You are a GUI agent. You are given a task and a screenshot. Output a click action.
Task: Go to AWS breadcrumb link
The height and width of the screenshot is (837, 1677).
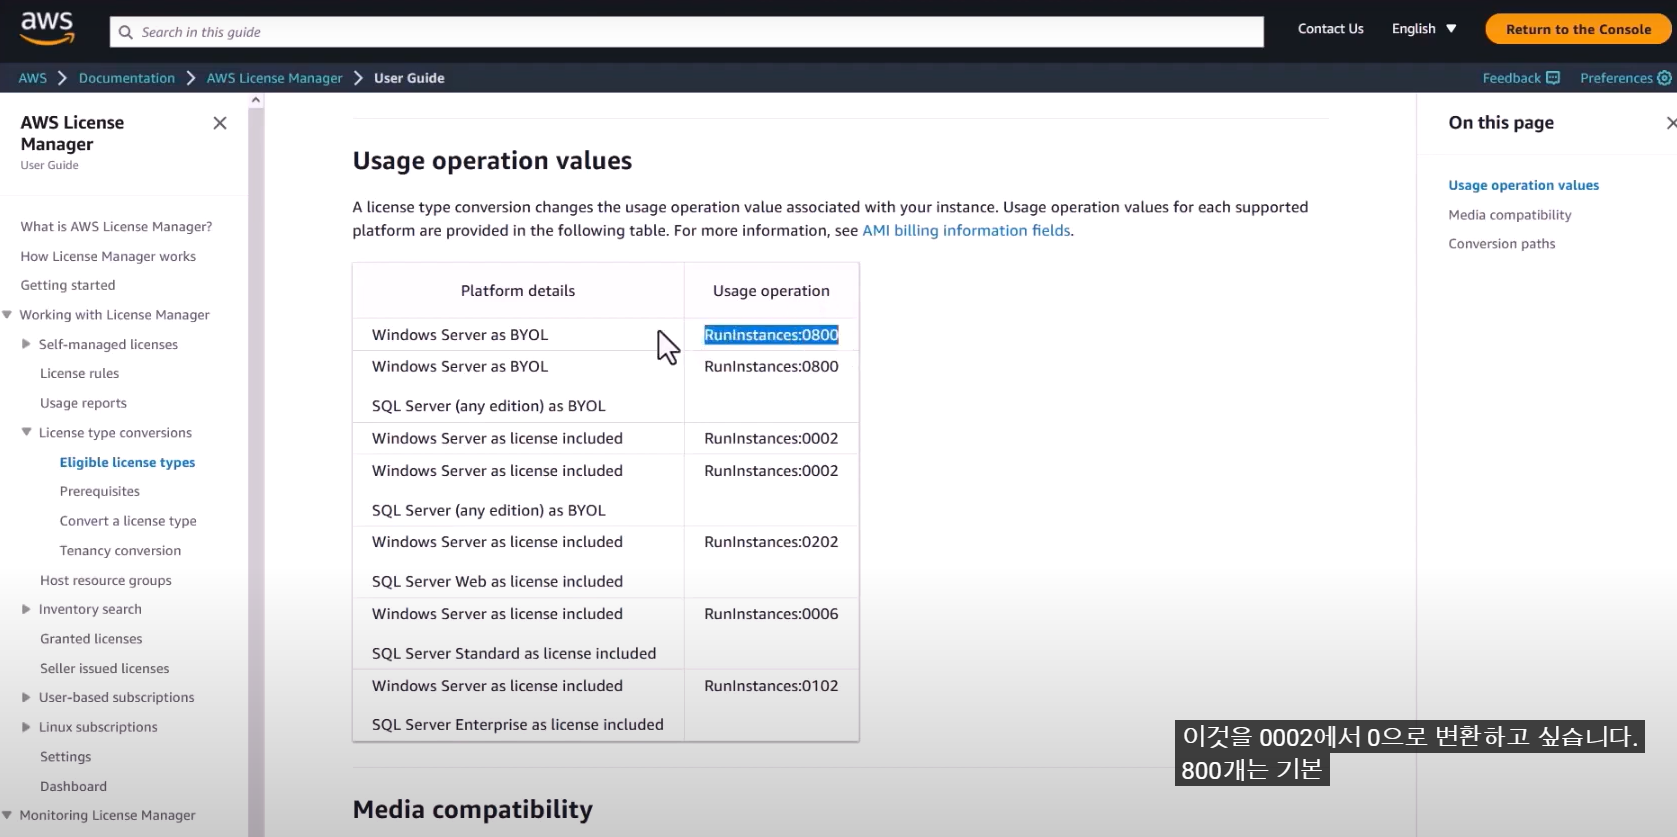[x=33, y=78]
